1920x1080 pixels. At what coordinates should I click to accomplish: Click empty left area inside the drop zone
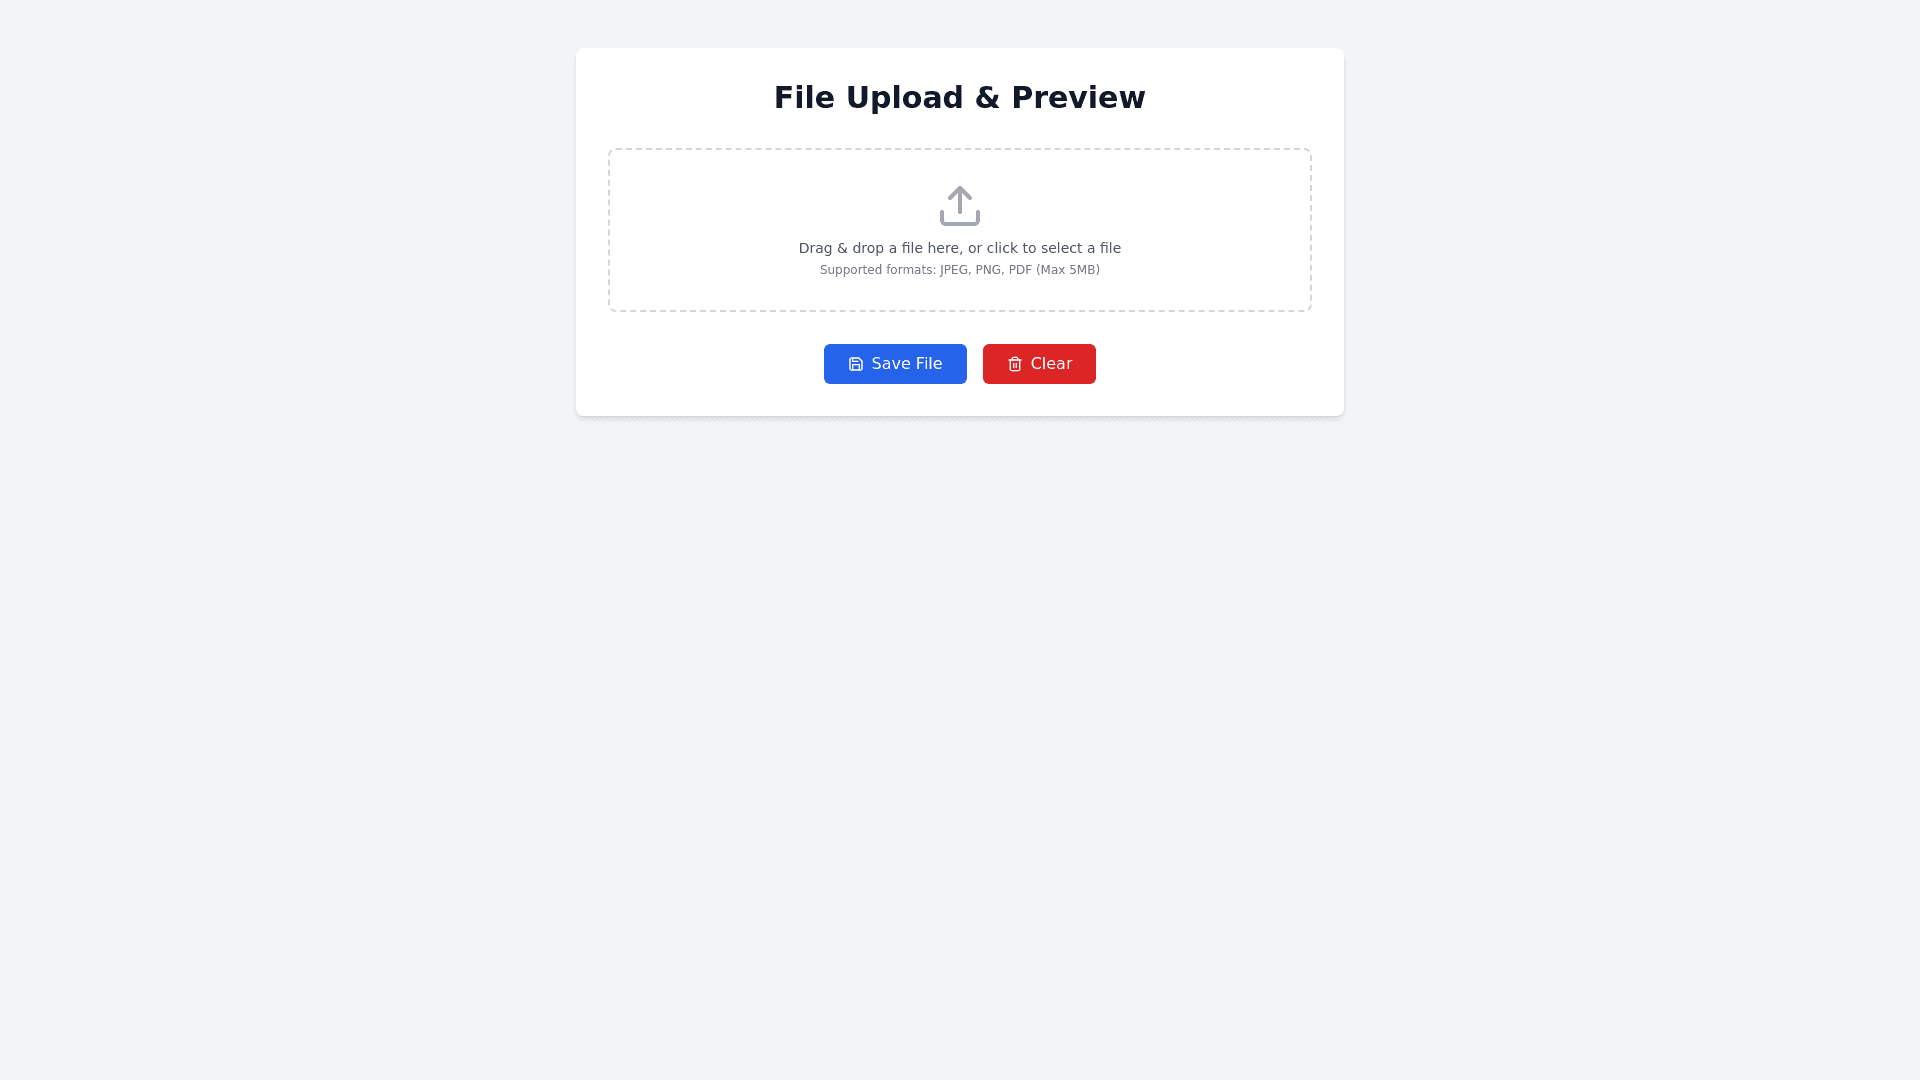(x=700, y=230)
